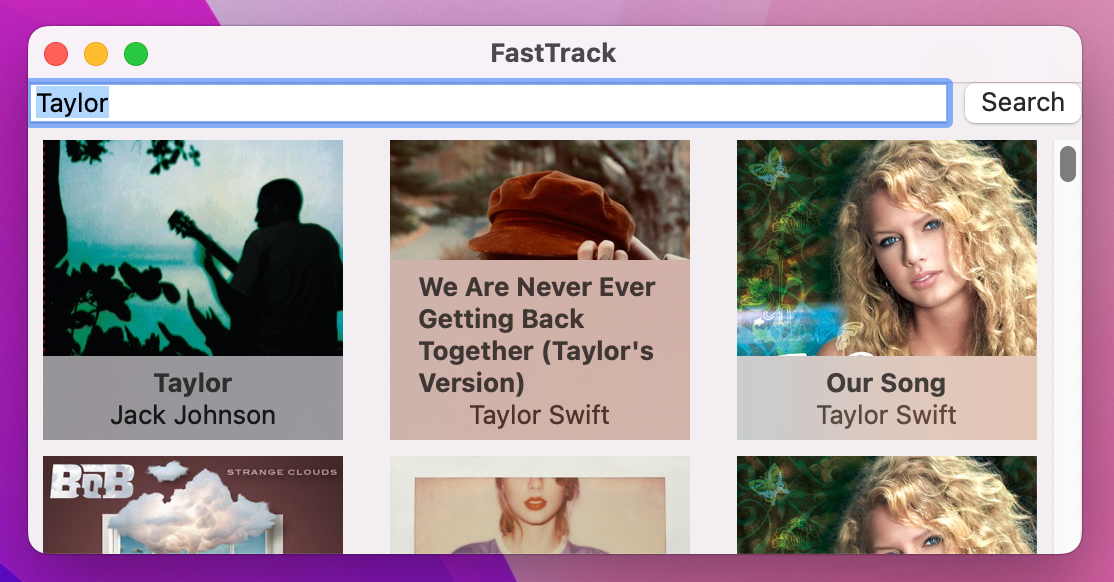The image size is (1114, 582).
Task: Open "We Are Never Ever Getting Back Together" track
Action: [x=540, y=290]
